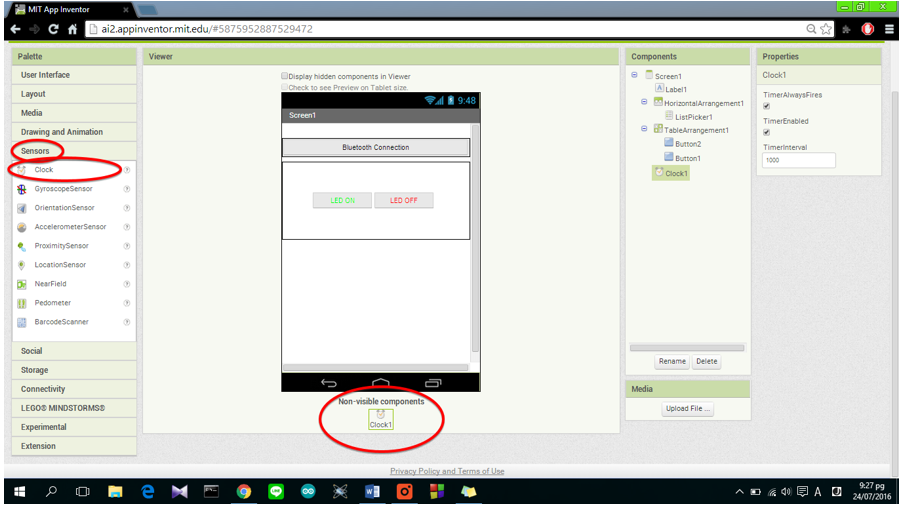This screenshot has height=505, width=899.
Task: Pick the GyroscopeSensor palette icon
Action: pos(22,189)
